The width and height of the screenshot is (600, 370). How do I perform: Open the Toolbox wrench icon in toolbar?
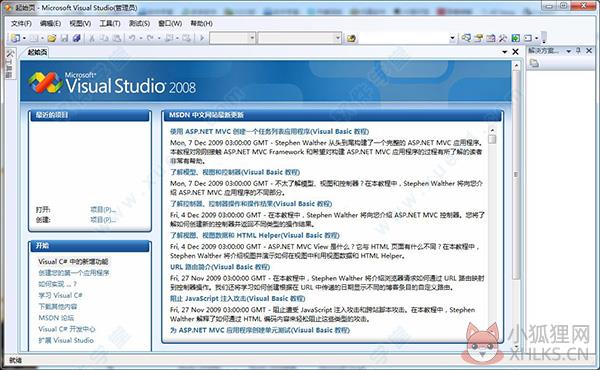point(503,38)
